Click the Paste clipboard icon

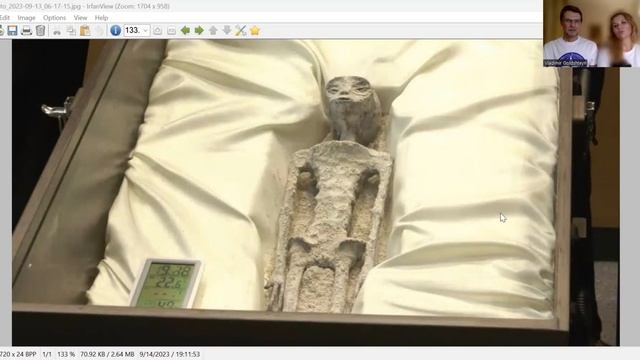point(85,30)
